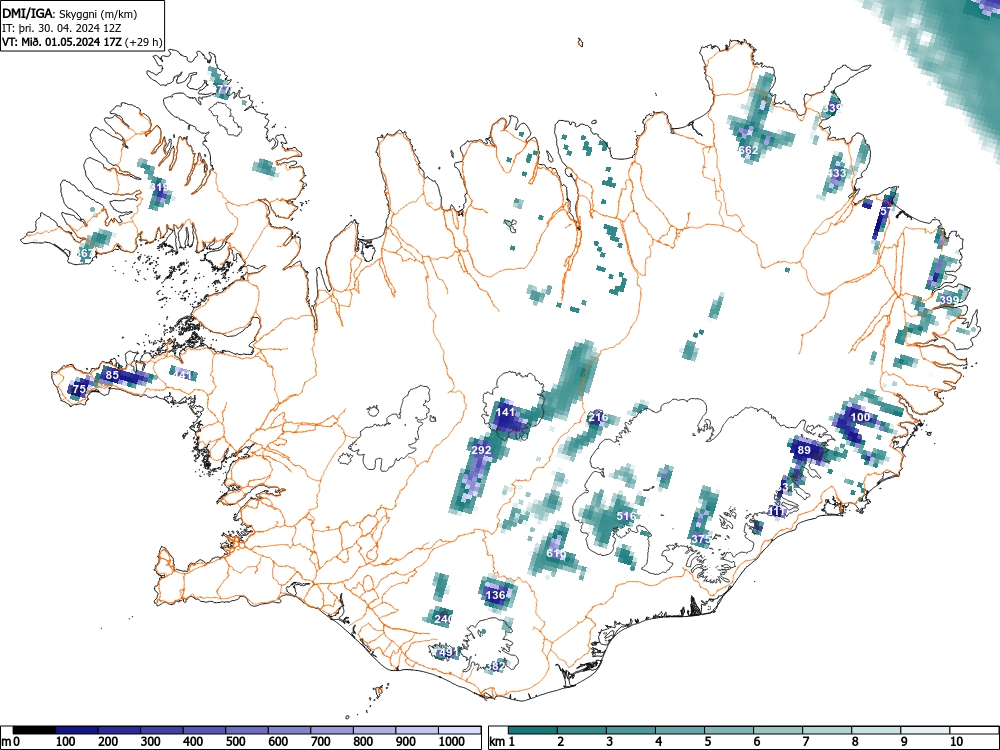Click the '2' tick on the km legend
This screenshot has width=1000, height=750.
click(x=561, y=742)
